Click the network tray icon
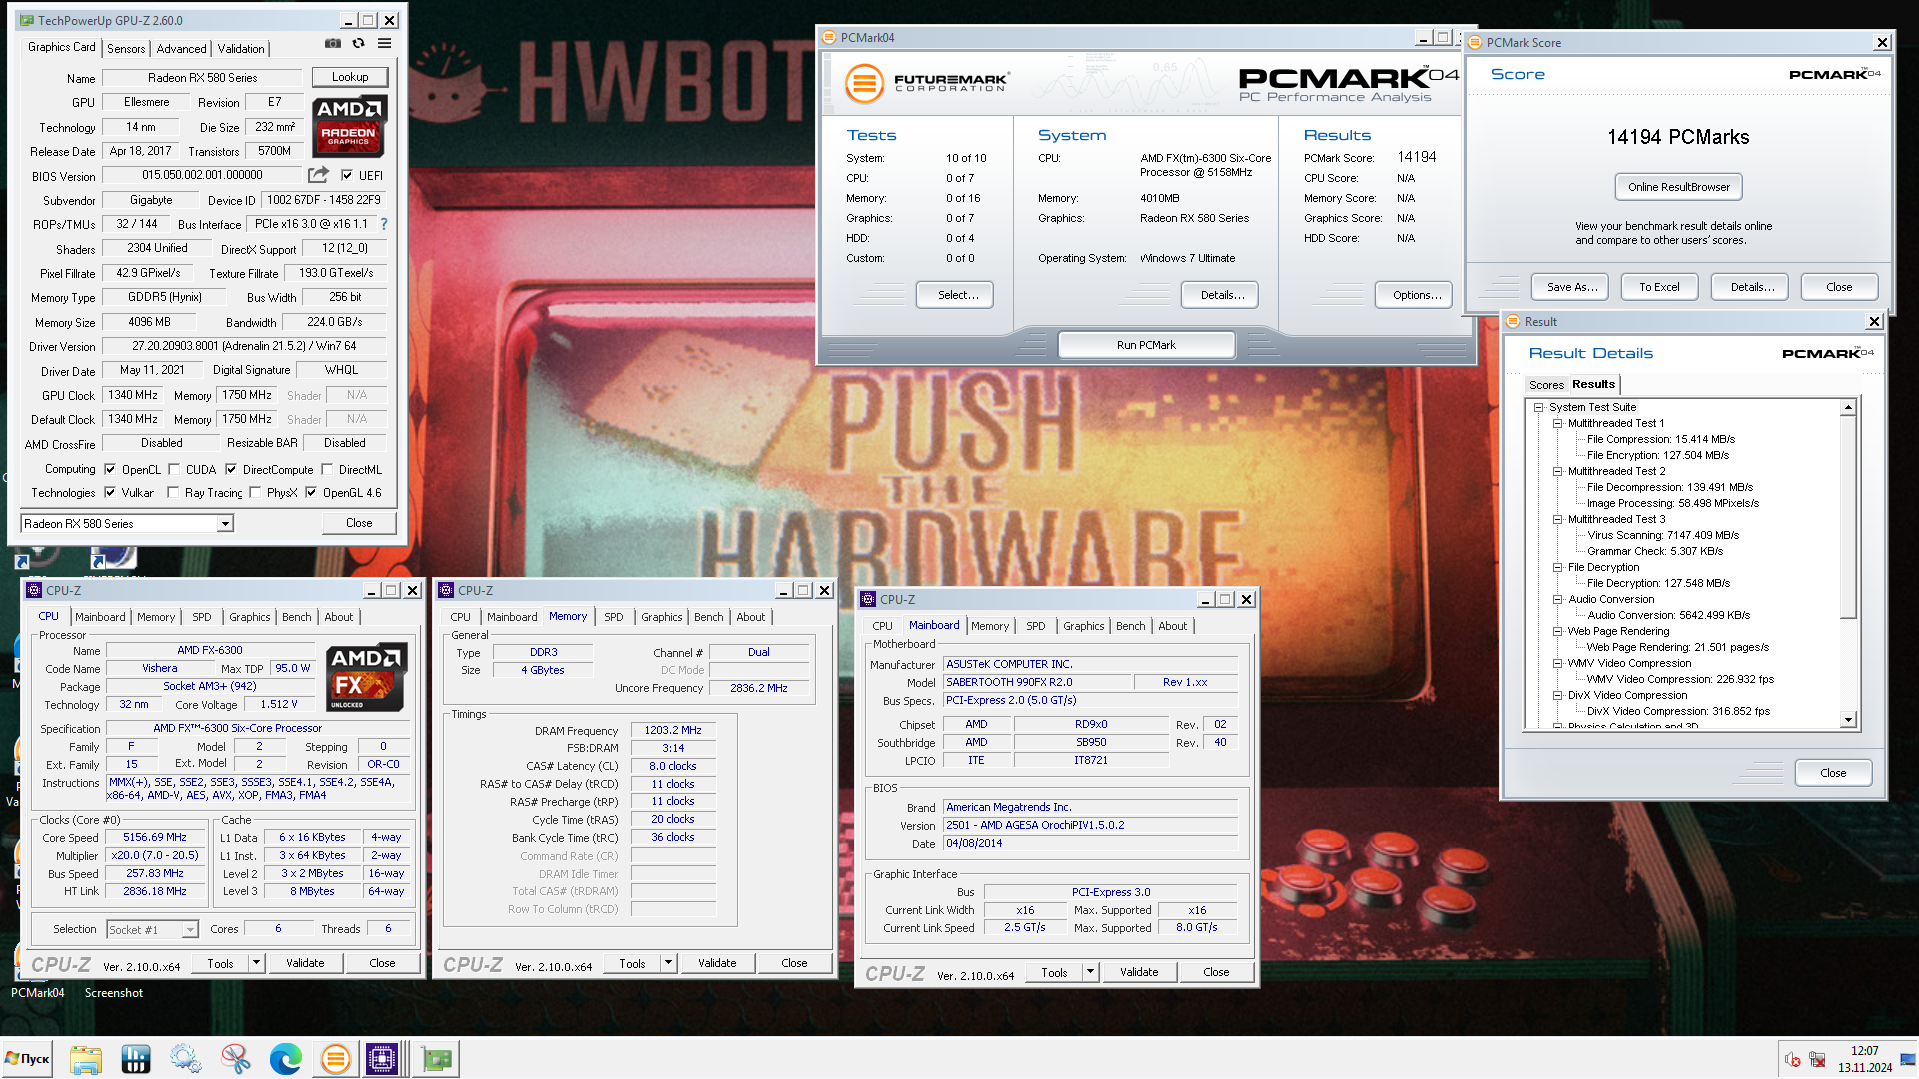This screenshot has width=1919, height=1079. (x=1817, y=1059)
